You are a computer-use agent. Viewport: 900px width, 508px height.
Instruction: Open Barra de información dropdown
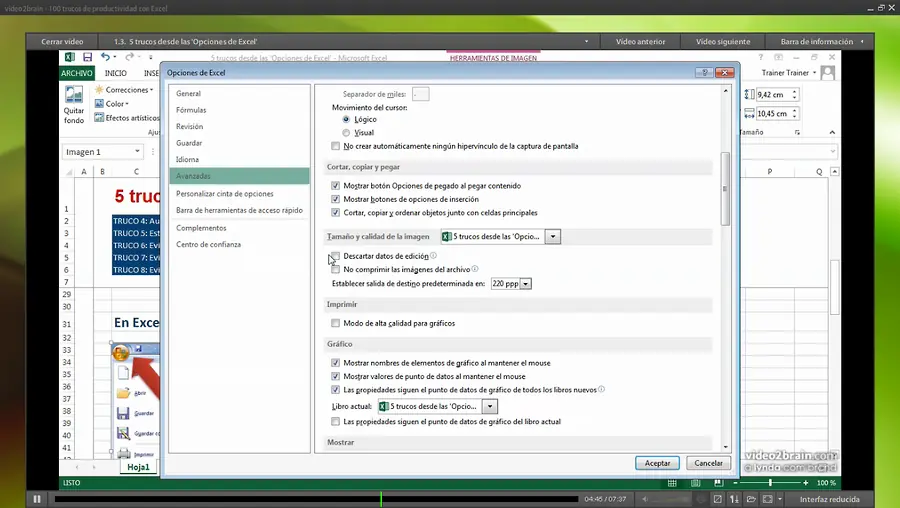[862, 41]
